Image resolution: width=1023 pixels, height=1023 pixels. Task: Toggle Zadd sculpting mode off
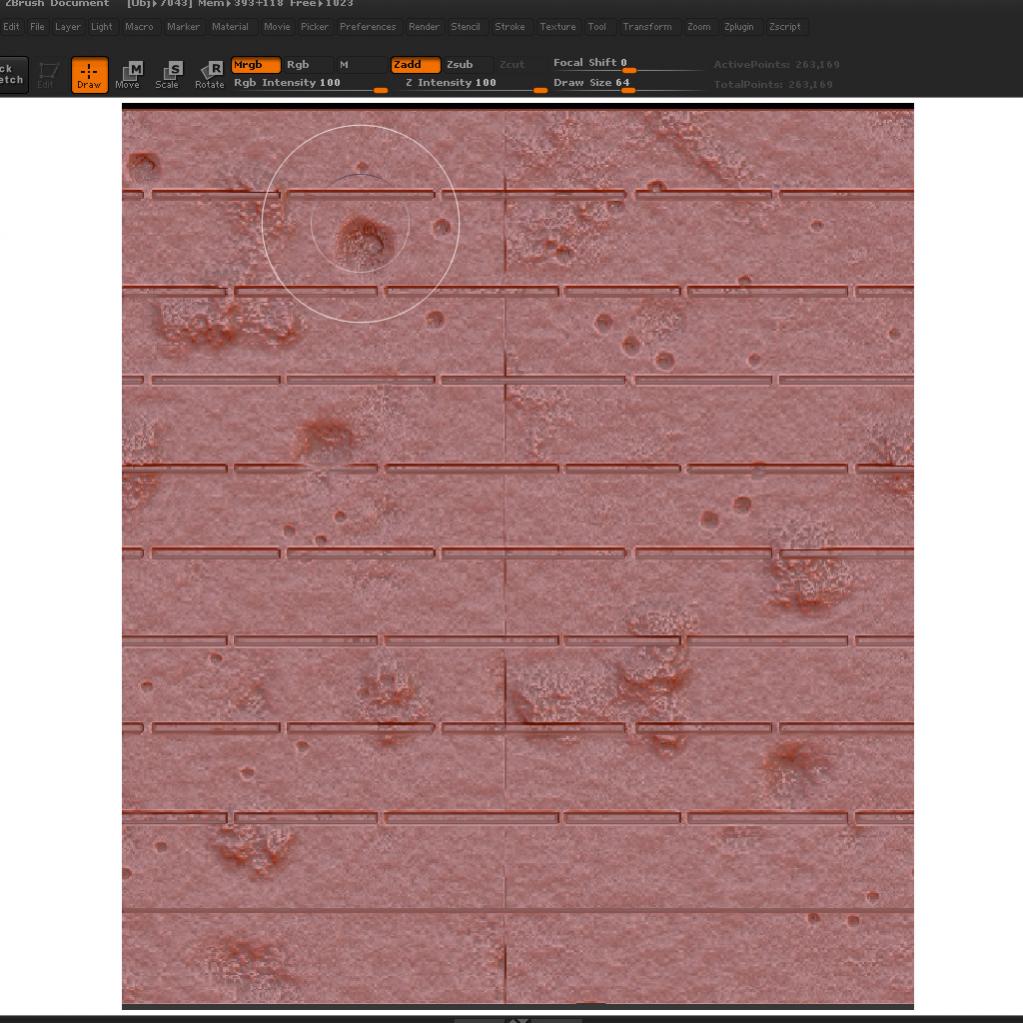414,64
